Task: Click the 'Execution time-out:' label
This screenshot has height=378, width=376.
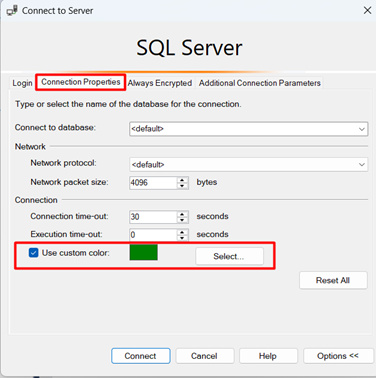Action: click(66, 234)
